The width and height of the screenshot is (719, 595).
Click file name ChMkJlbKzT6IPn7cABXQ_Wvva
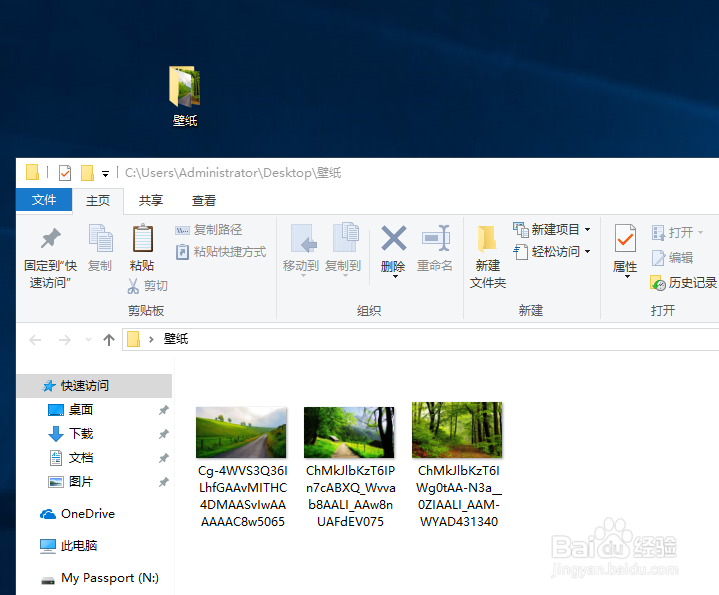click(x=350, y=496)
